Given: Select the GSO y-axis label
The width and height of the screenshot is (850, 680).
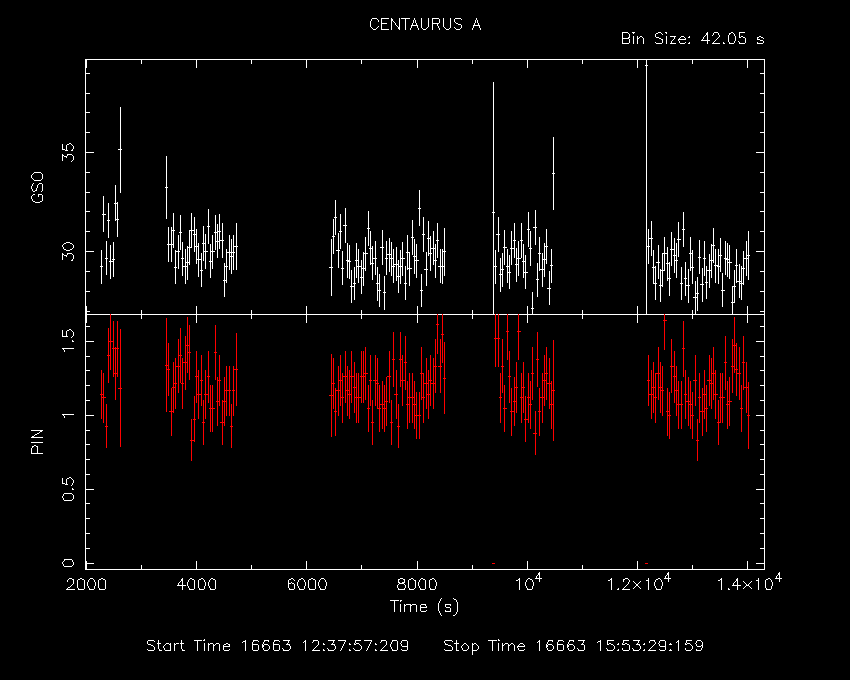Looking at the screenshot, I should pos(37,188).
